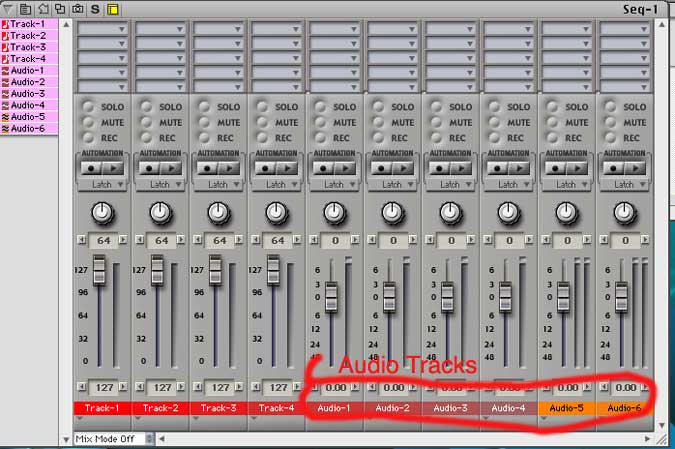Image resolution: width=675 pixels, height=449 pixels.
Task: Click the overlapping windows icon in toolbar
Action: tap(60, 8)
